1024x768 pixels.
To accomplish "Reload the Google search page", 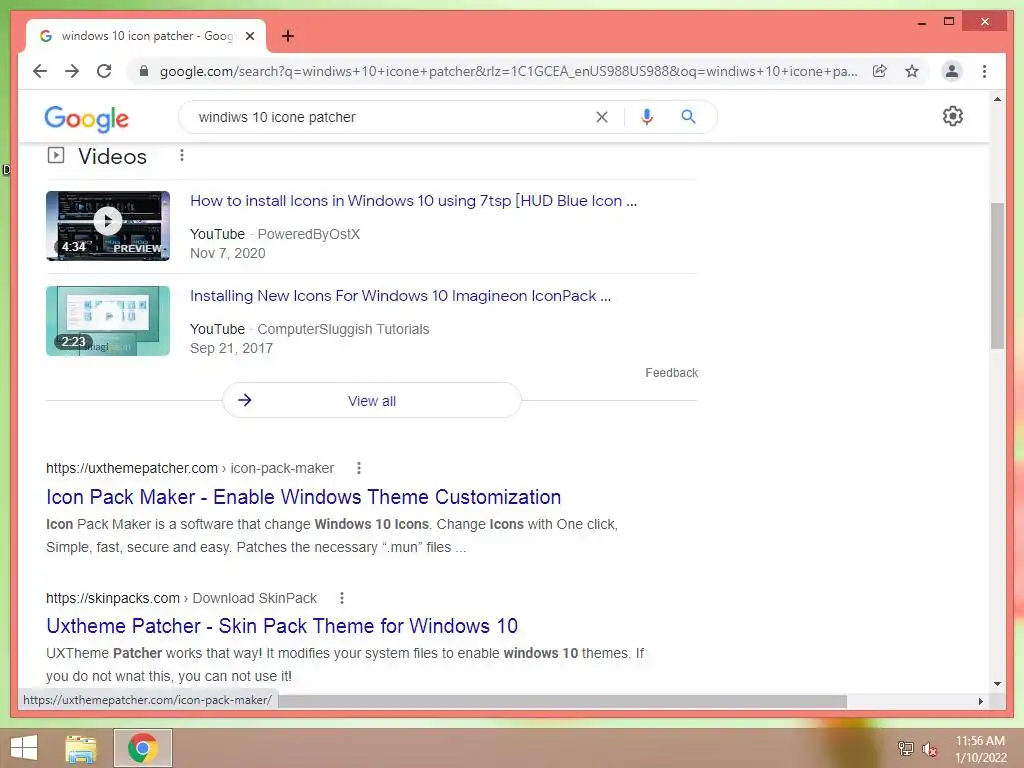I will (104, 71).
